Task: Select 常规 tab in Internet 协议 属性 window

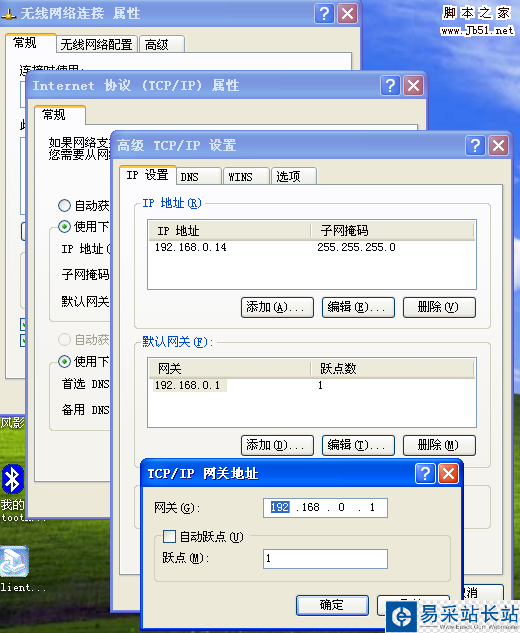Action: [59, 115]
